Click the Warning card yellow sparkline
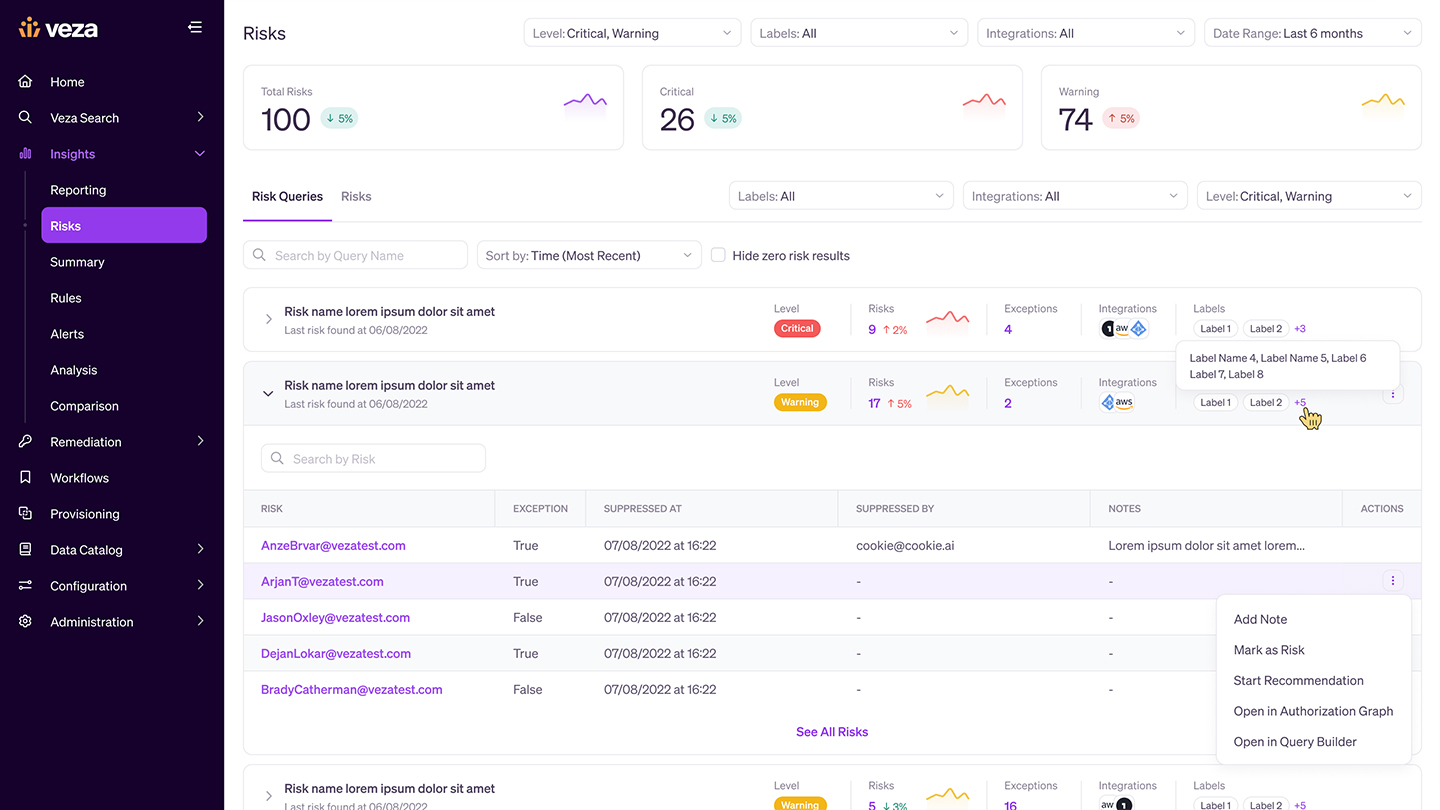Image resolution: width=1440 pixels, height=810 pixels. pyautogui.click(x=1383, y=101)
